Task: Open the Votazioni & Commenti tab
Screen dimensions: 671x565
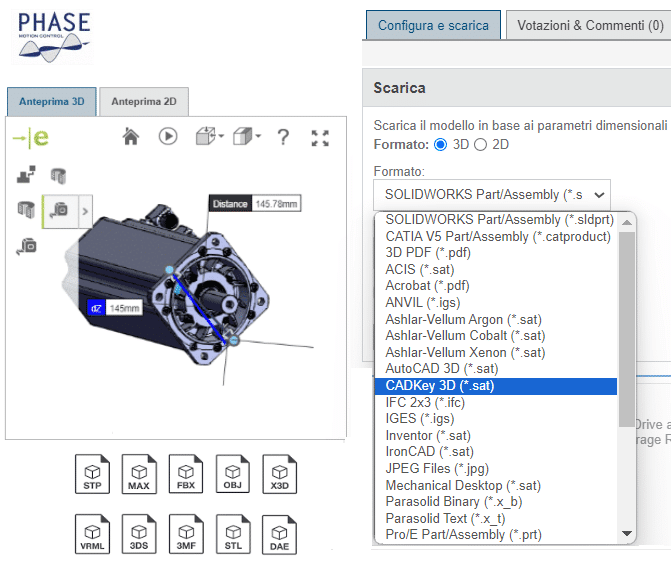Action: pos(591,25)
